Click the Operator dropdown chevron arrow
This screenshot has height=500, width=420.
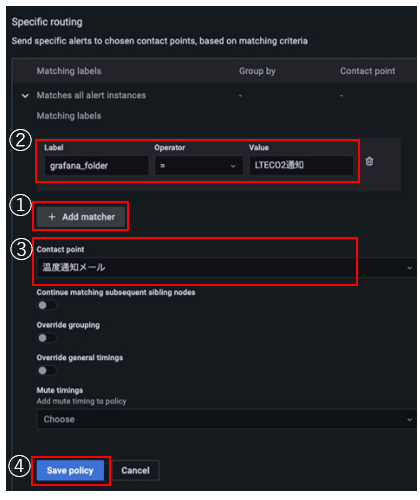pyautogui.click(x=233, y=166)
